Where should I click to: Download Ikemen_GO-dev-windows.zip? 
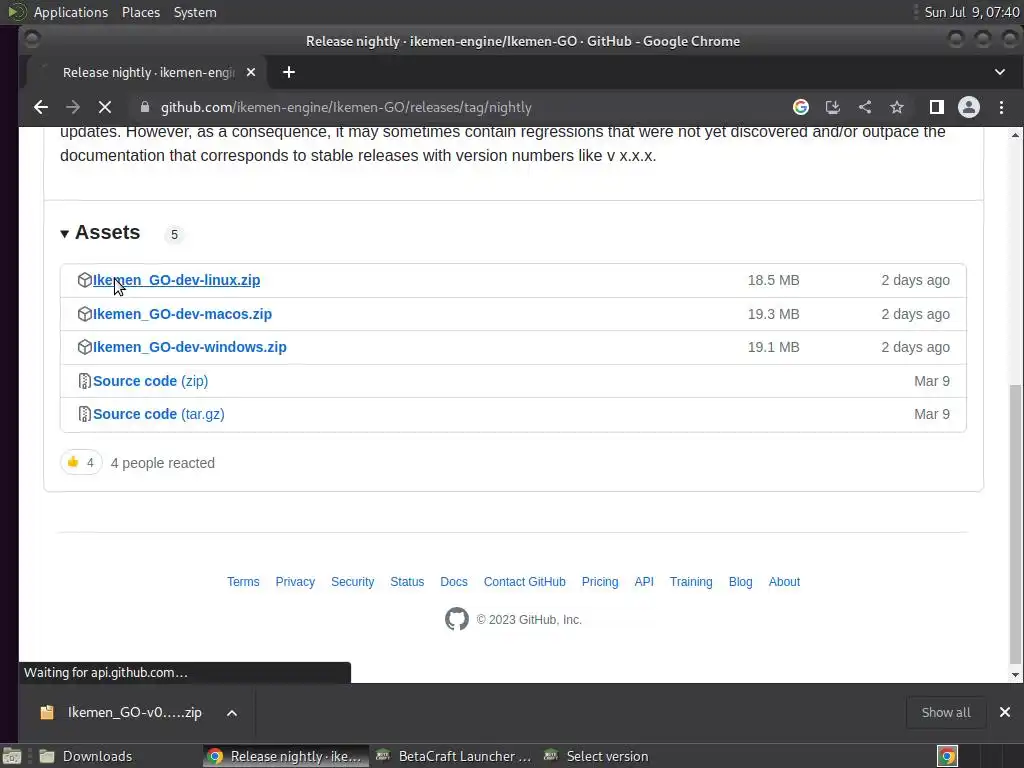tap(189, 347)
